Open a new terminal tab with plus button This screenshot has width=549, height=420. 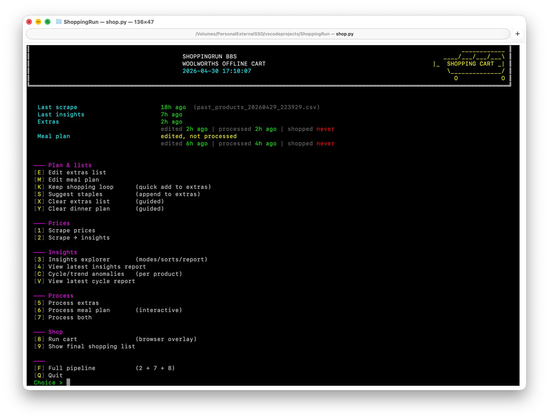pyautogui.click(x=517, y=34)
